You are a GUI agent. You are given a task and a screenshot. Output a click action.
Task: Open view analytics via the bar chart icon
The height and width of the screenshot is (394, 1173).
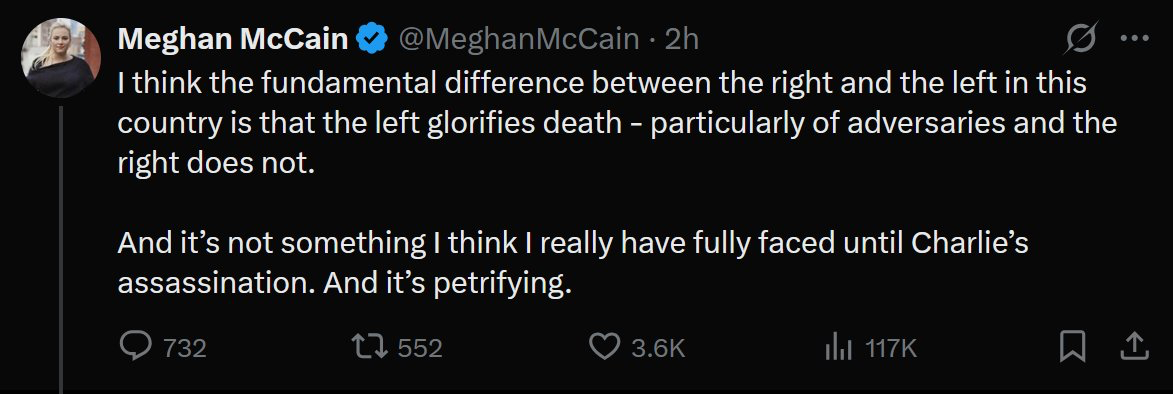(x=839, y=347)
